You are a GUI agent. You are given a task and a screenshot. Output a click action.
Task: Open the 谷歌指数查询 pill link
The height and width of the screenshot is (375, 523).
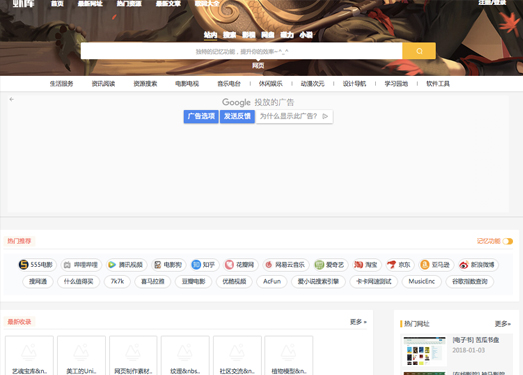470,281
